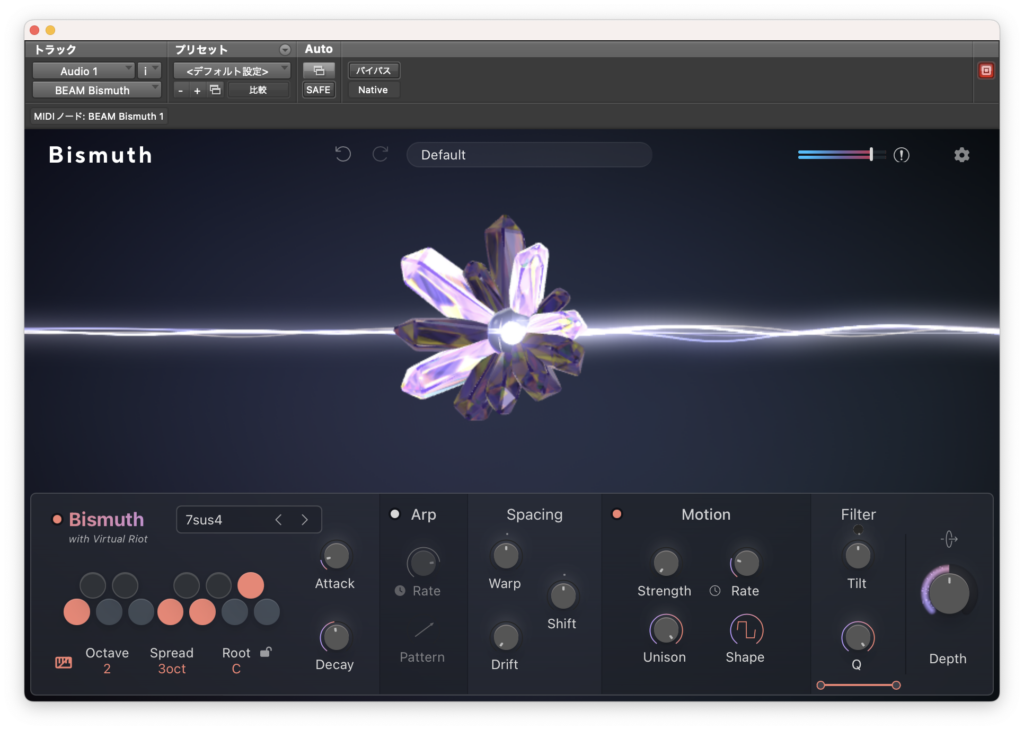Toggle the G white key note
The width and height of the screenshot is (1024, 730).
202,612
